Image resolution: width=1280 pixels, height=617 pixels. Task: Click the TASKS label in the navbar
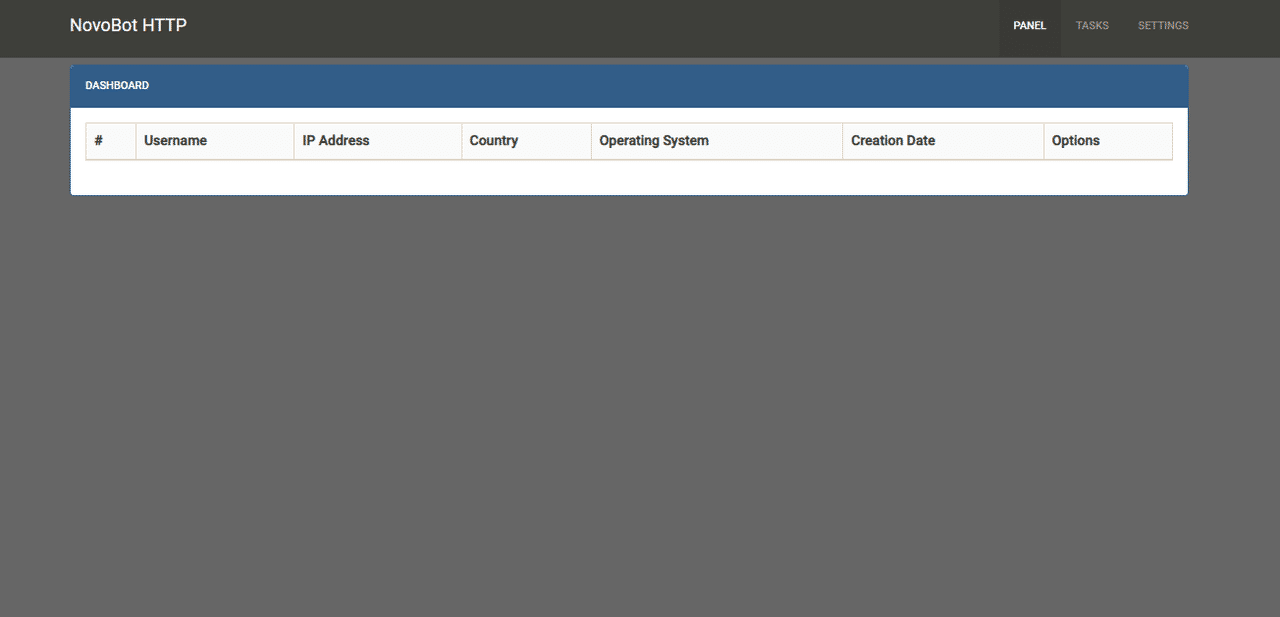tap(1092, 25)
